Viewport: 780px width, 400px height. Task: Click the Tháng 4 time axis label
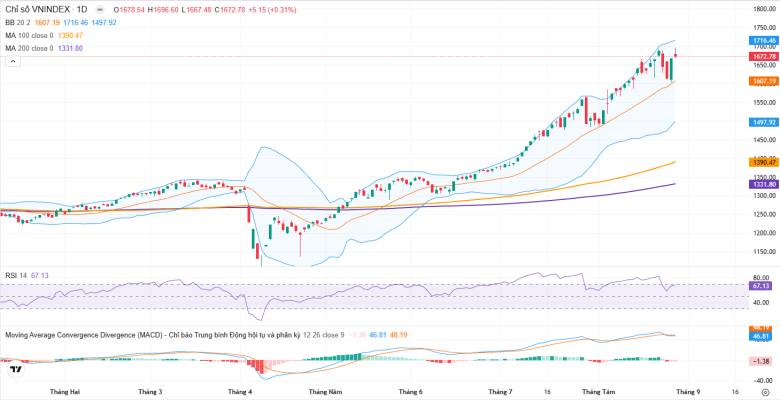click(238, 392)
